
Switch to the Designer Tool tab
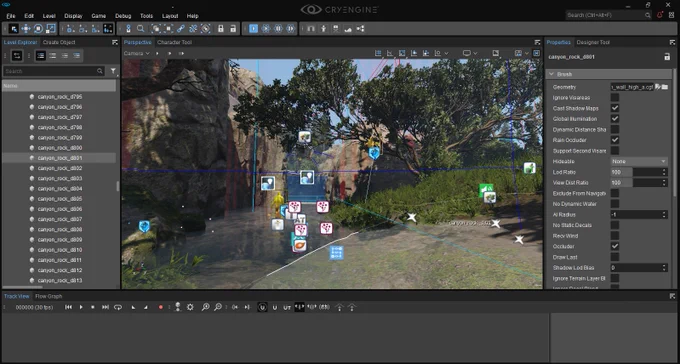point(593,42)
